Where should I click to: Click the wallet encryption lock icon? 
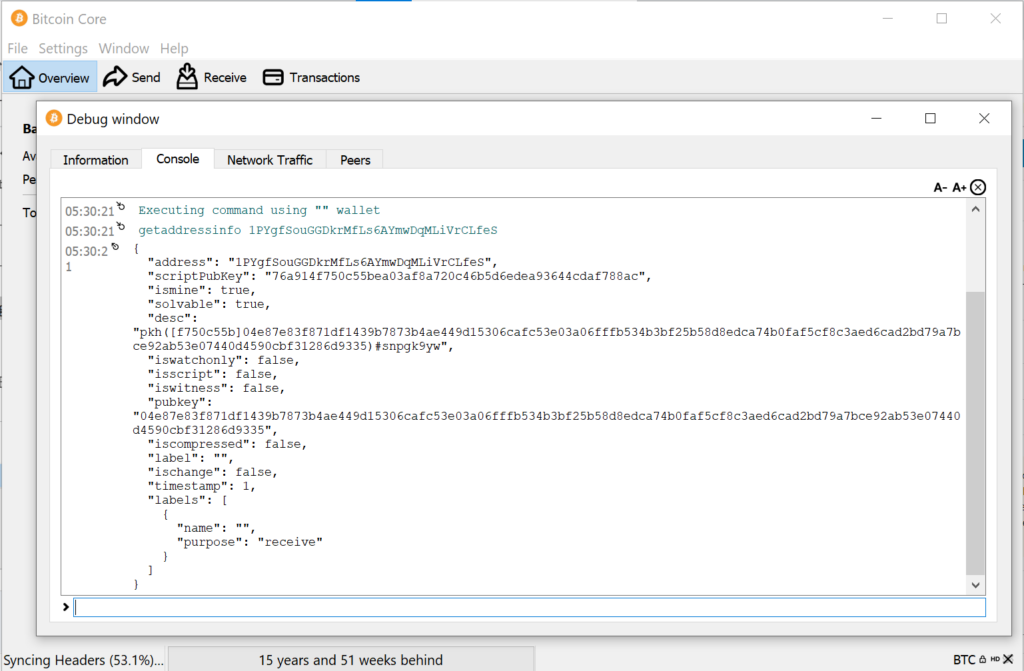(x=984, y=660)
